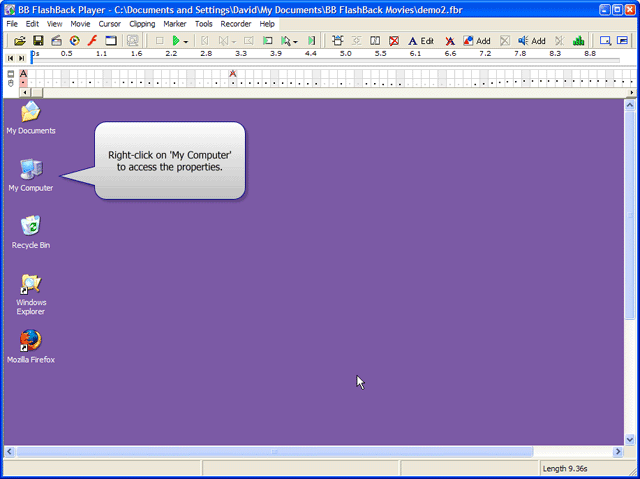Screen dimensions: 640x479
Task: Click the 8.8 time label on the timeline ruler
Action: 590,53
